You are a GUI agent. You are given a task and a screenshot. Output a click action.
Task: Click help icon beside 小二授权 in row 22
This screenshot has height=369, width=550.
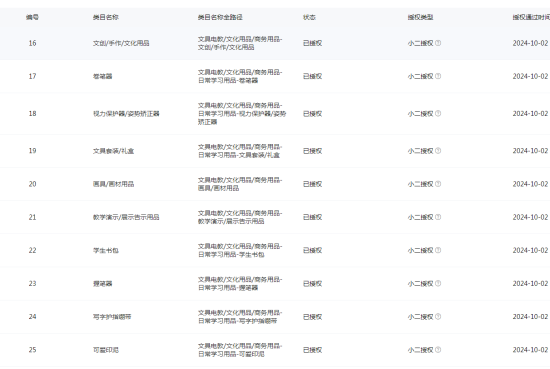click(438, 250)
